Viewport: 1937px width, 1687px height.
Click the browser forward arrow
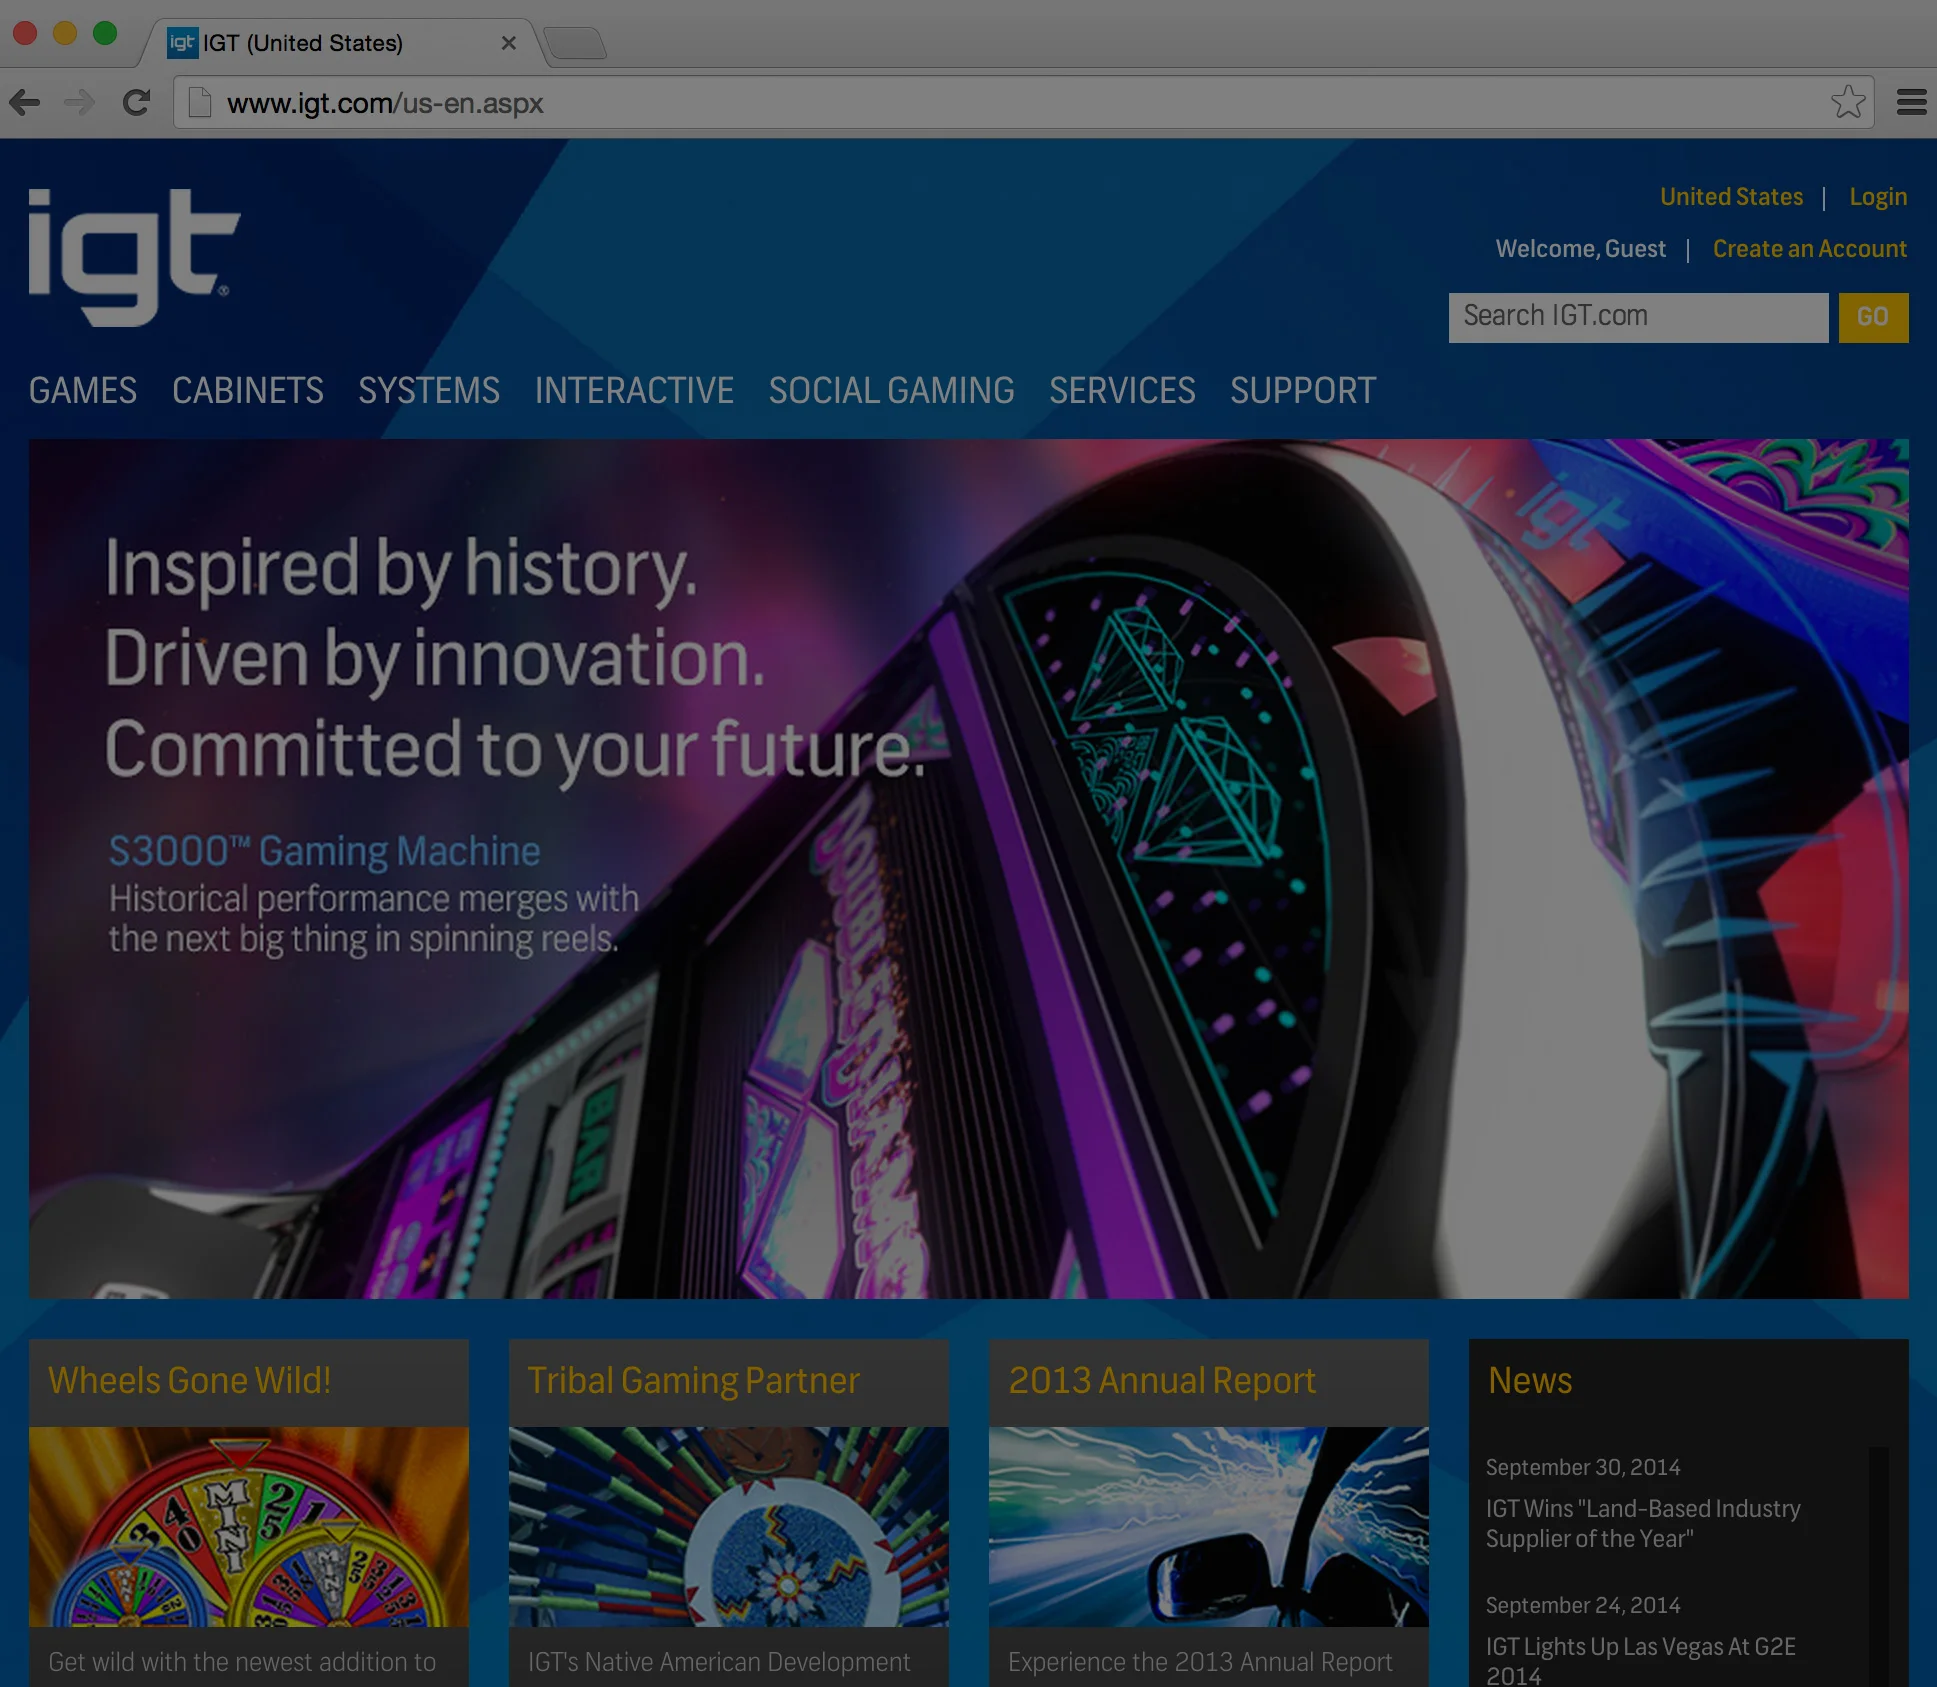pos(79,102)
